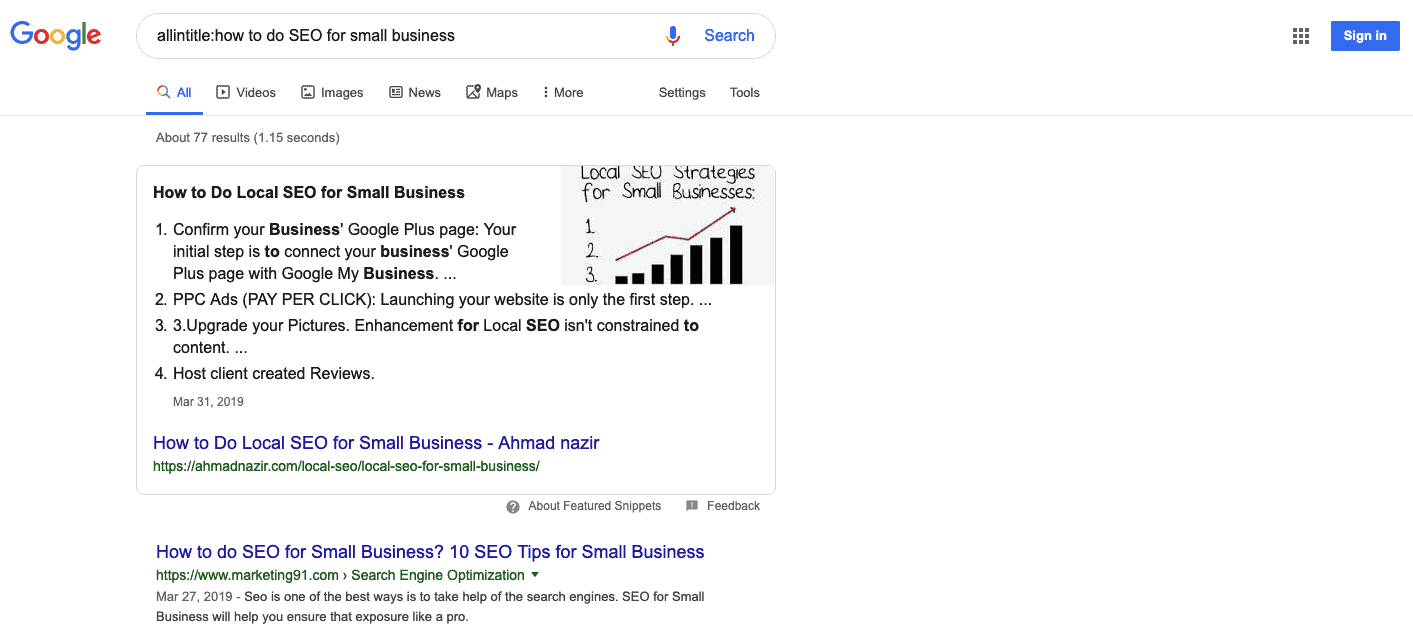Click the blue Search button

click(x=729, y=35)
